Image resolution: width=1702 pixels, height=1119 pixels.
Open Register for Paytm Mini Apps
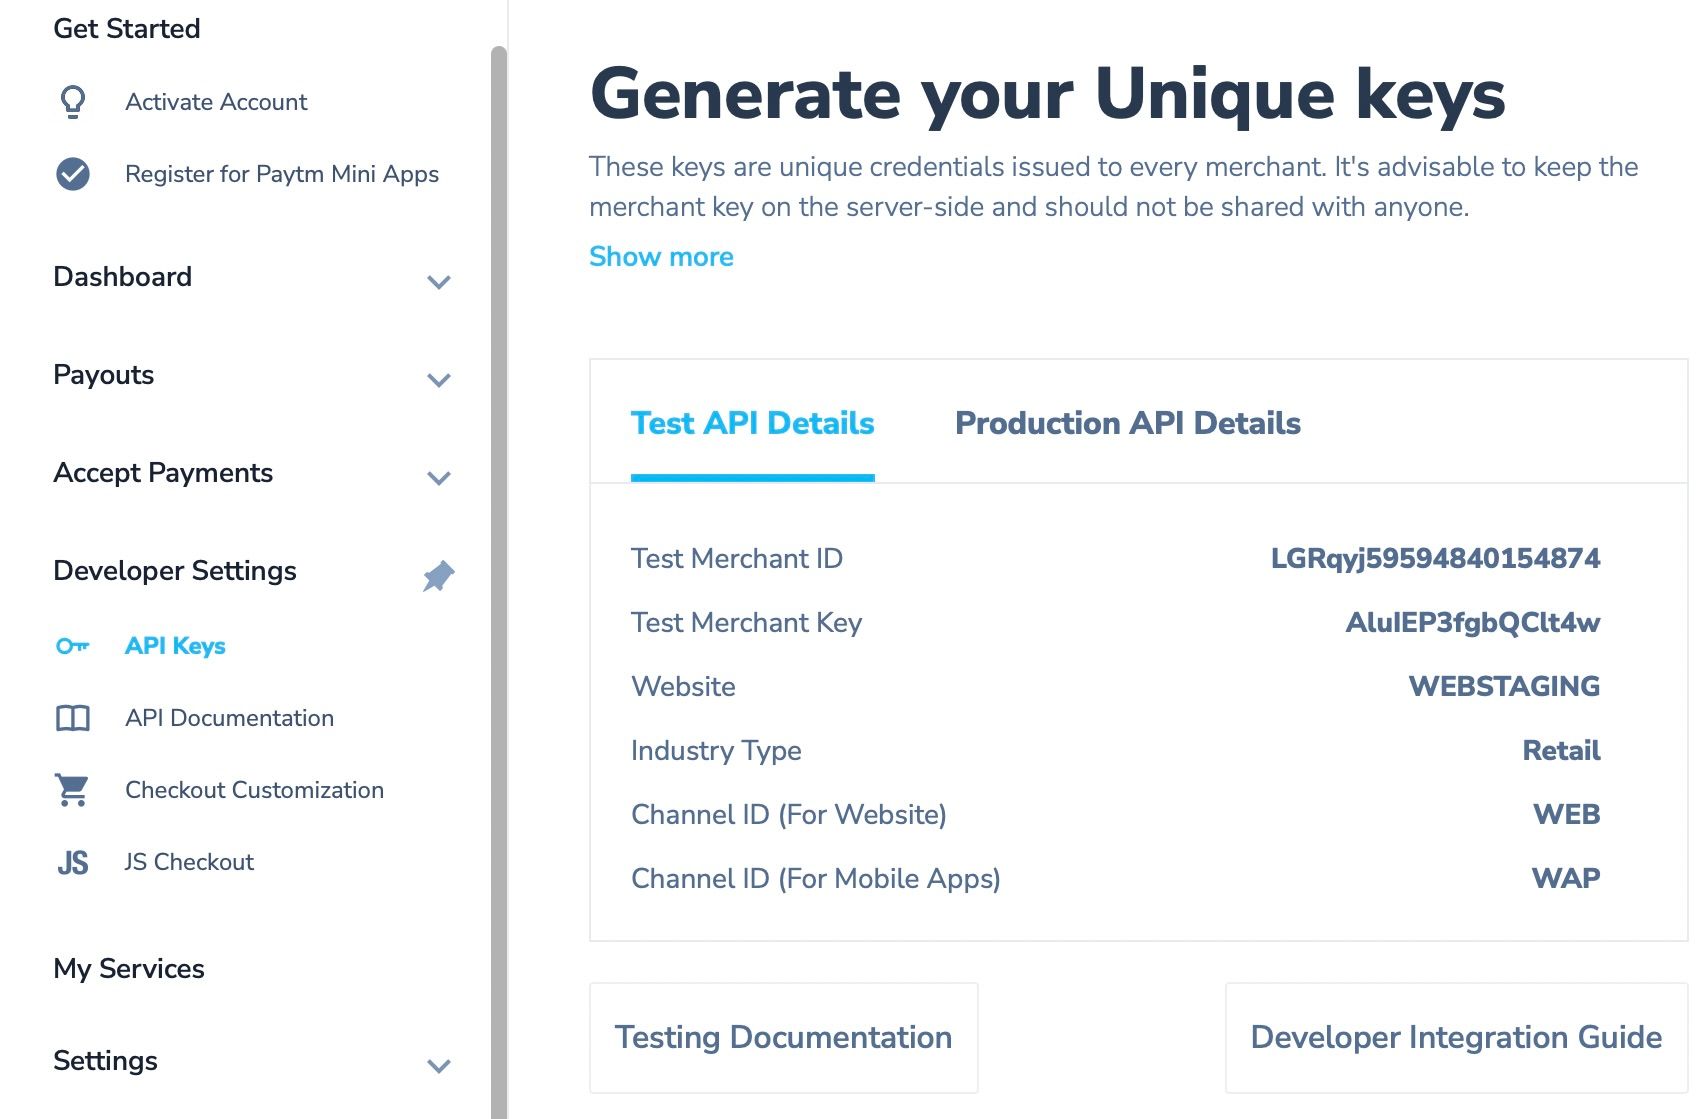click(x=282, y=174)
